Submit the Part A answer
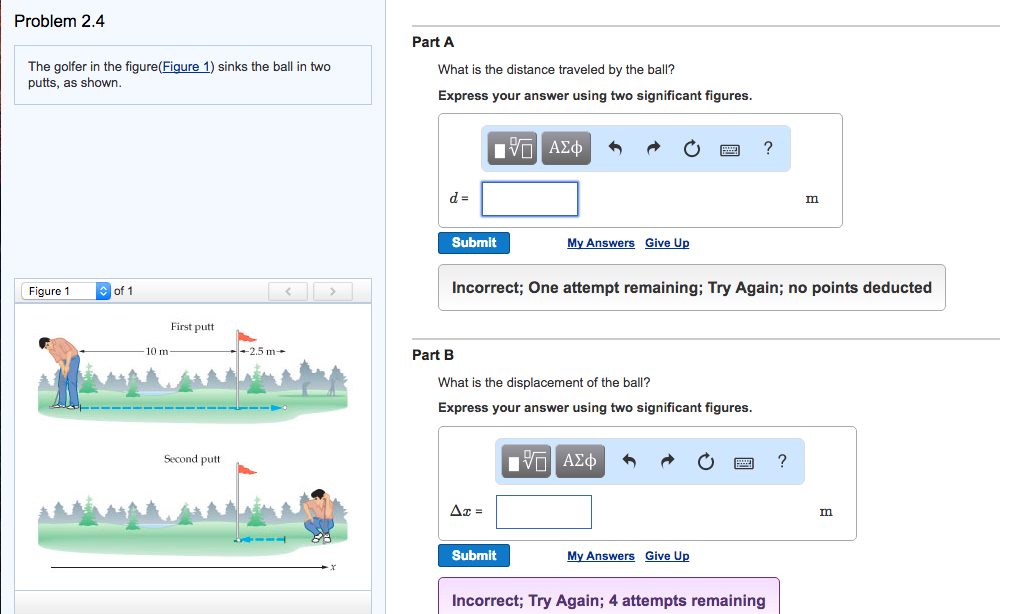The height and width of the screenshot is (614, 1012). [473, 242]
